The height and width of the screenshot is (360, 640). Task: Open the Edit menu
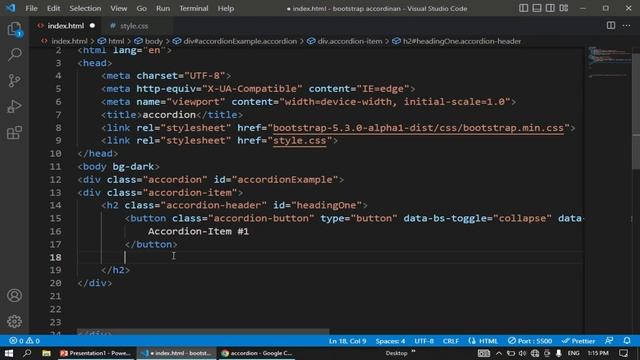(x=53, y=8)
